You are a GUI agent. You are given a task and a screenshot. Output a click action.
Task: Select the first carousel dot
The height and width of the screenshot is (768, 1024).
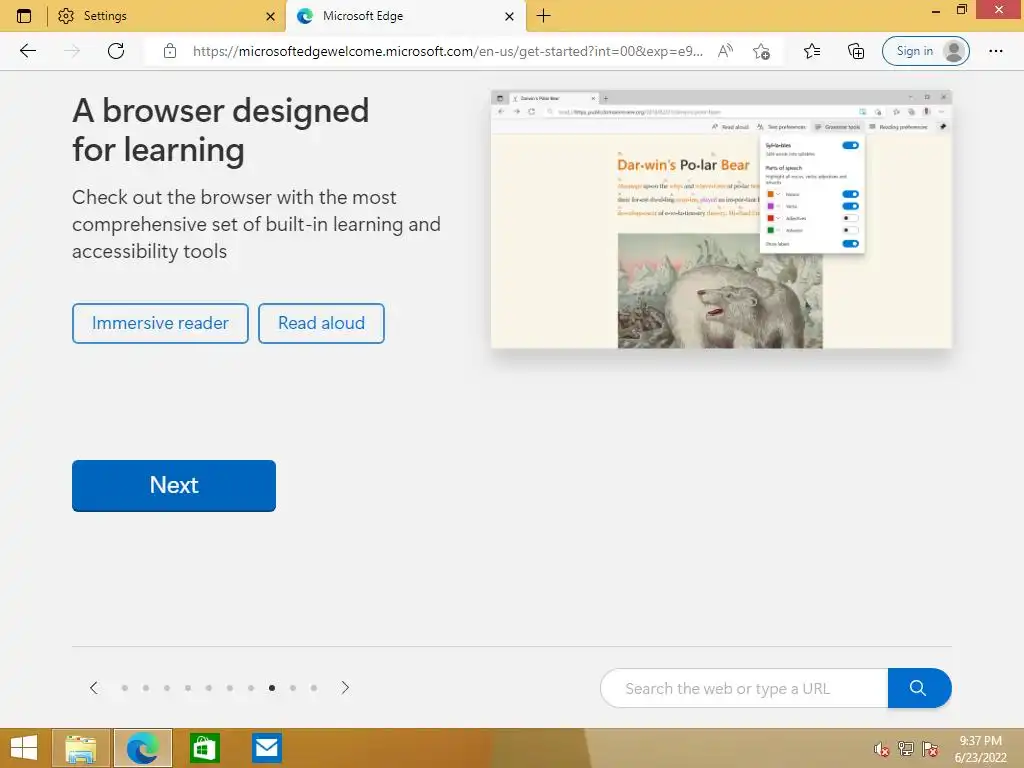[x=125, y=688]
